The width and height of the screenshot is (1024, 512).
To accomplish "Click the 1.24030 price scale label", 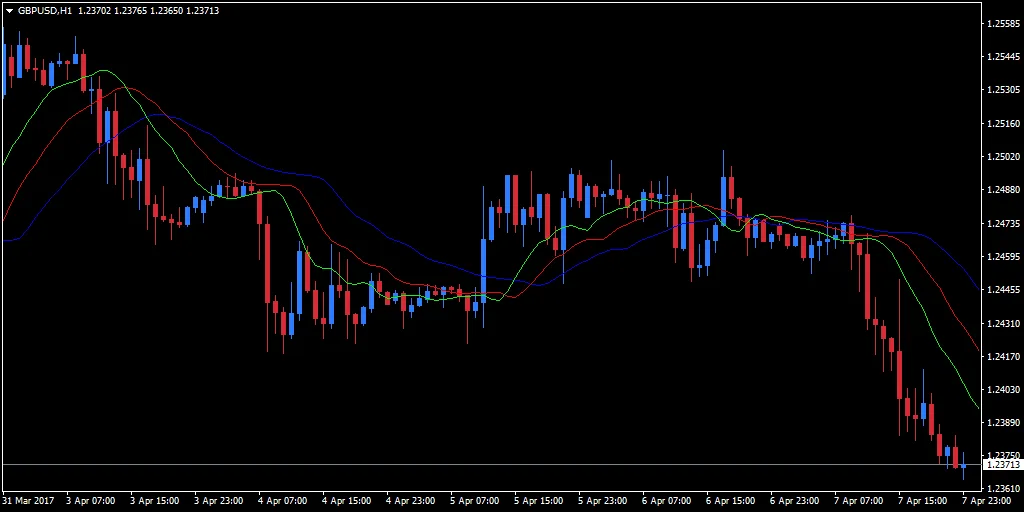I will [x=1003, y=390].
